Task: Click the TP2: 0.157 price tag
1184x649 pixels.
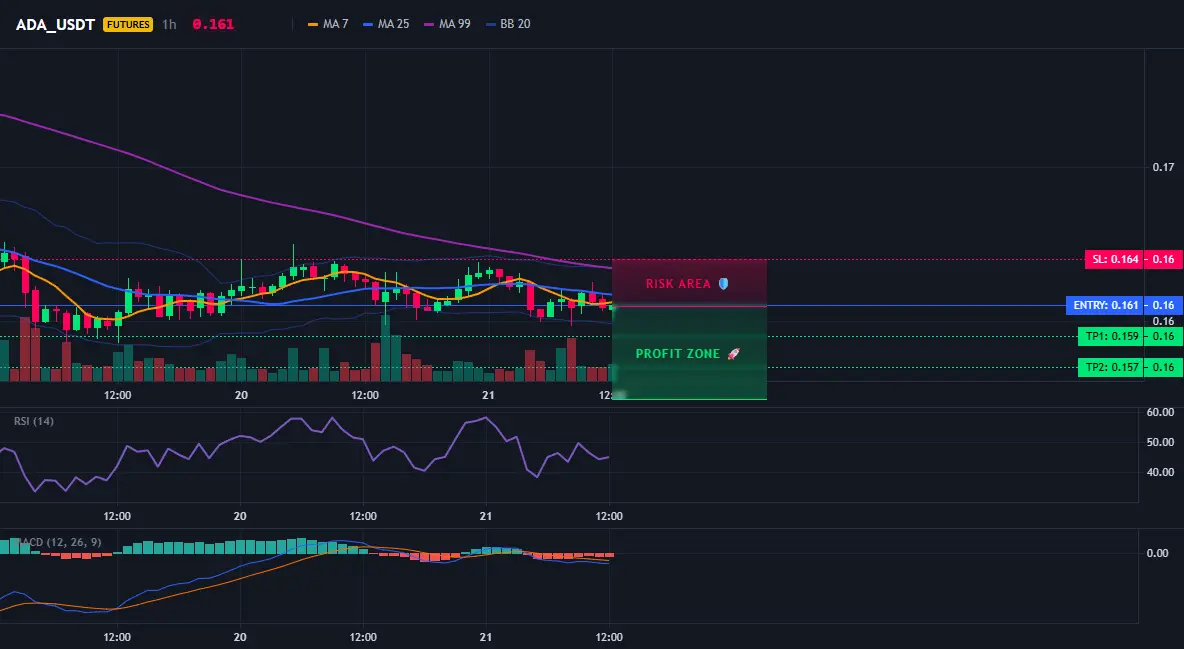Action: tap(1111, 367)
